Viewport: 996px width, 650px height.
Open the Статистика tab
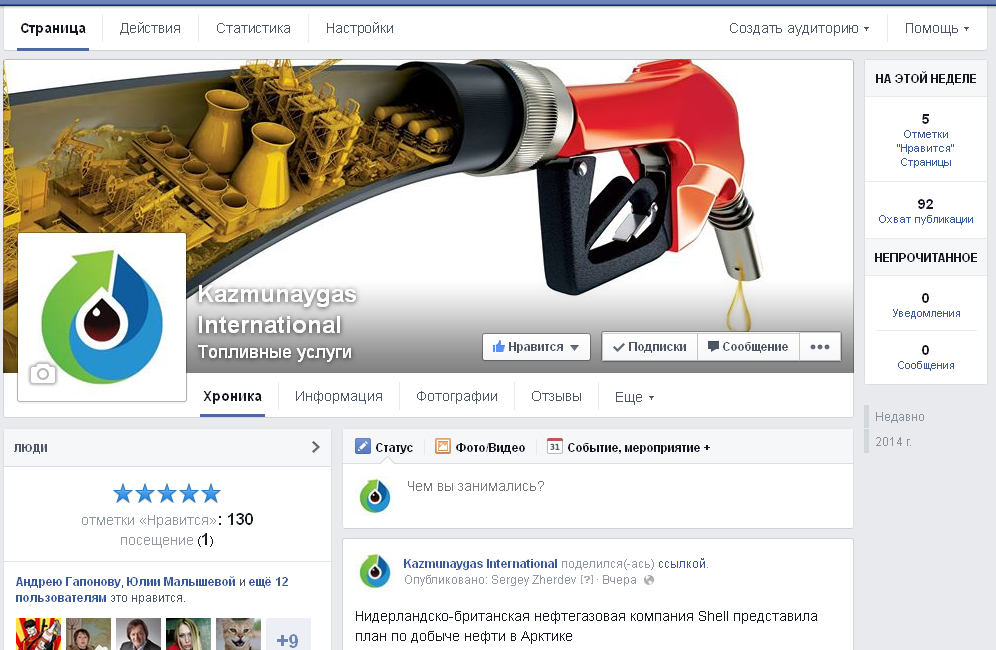tap(253, 29)
